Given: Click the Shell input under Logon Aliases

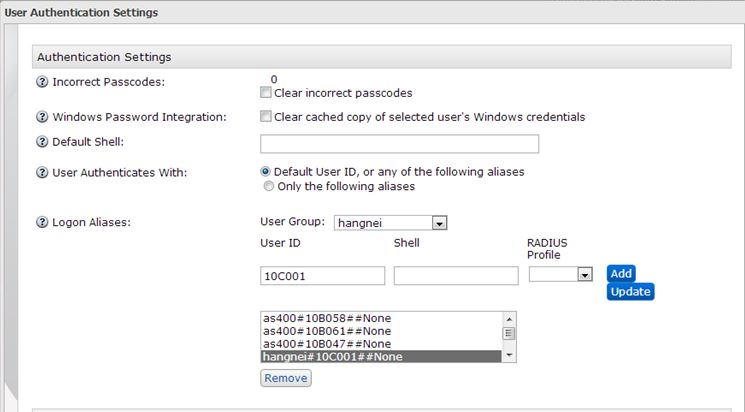Looking at the screenshot, I should pyautogui.click(x=456, y=275).
